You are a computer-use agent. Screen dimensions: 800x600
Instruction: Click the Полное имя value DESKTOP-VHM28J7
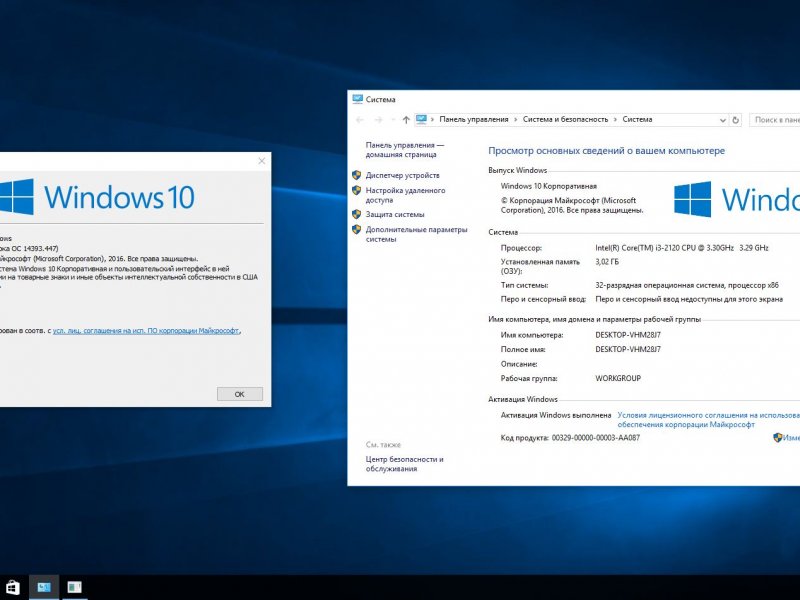point(628,349)
